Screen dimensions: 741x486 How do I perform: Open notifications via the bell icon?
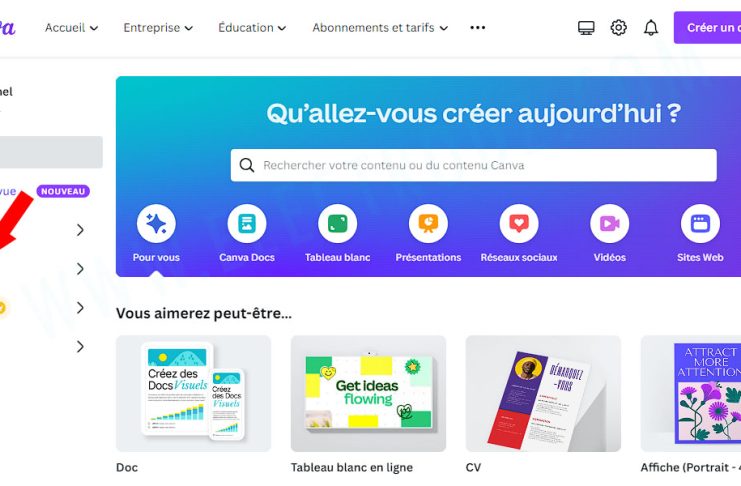[651, 27]
